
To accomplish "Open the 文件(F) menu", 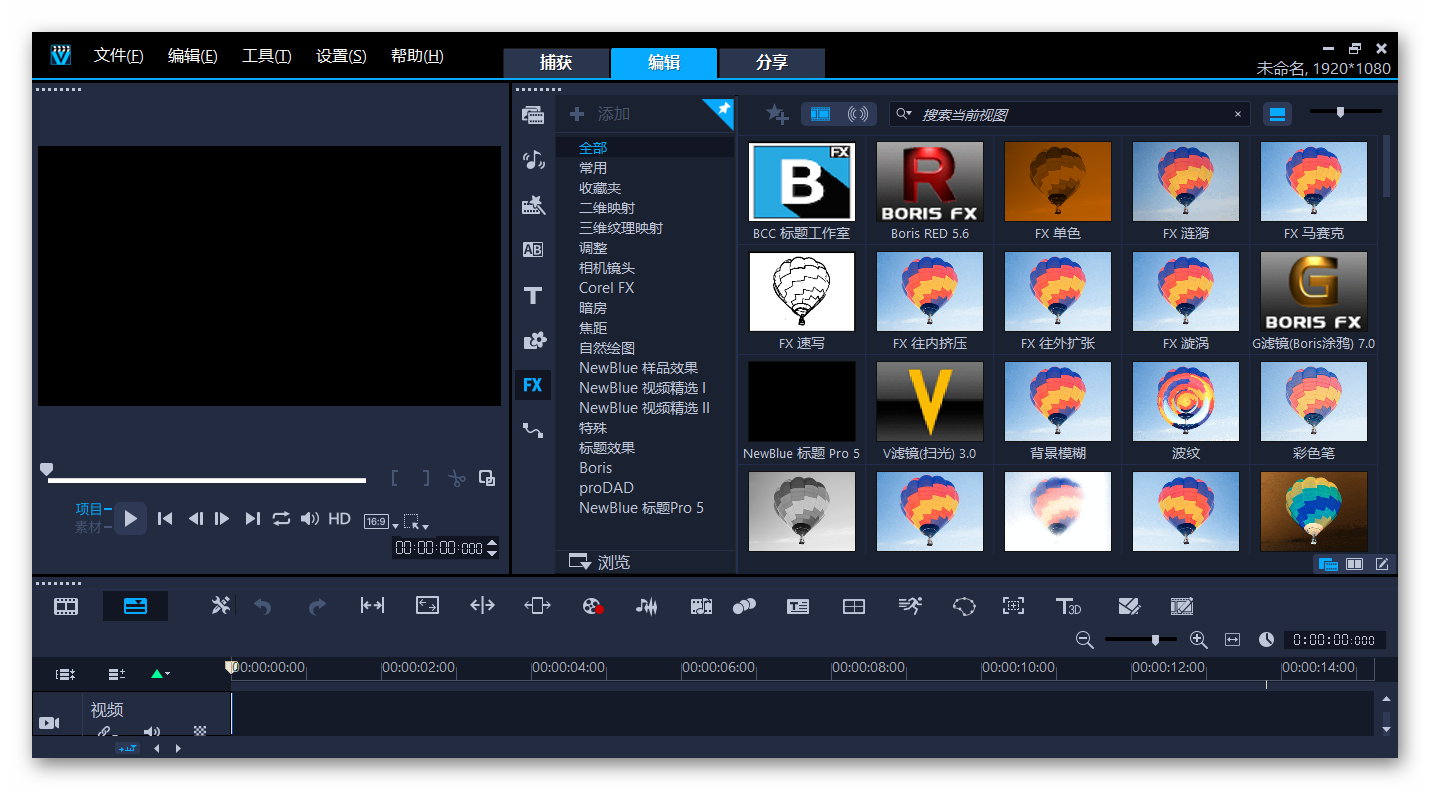I will (x=118, y=56).
